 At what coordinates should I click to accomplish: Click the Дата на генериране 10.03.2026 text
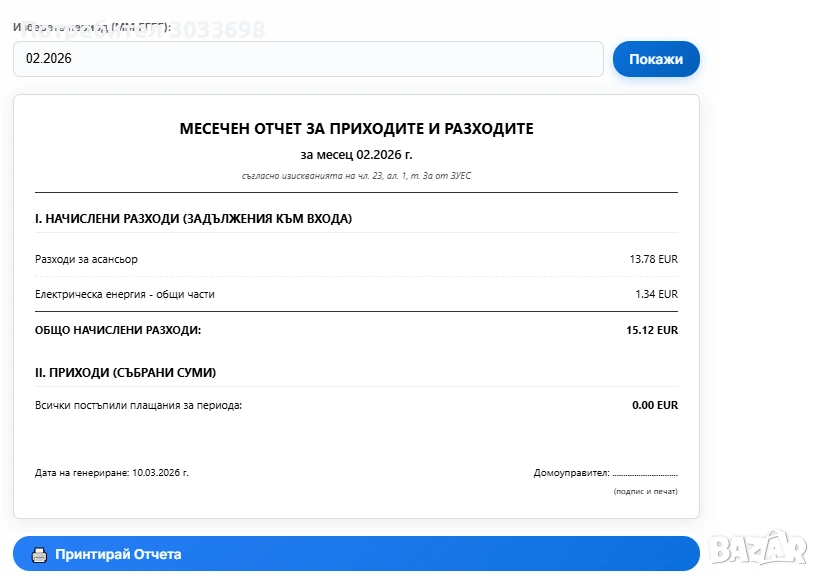coord(112,472)
